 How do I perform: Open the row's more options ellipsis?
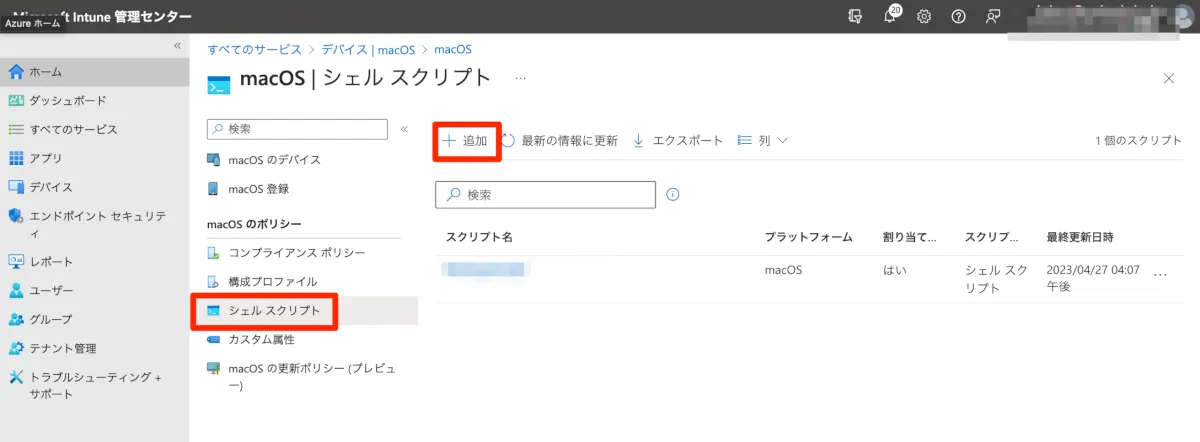click(x=1160, y=273)
